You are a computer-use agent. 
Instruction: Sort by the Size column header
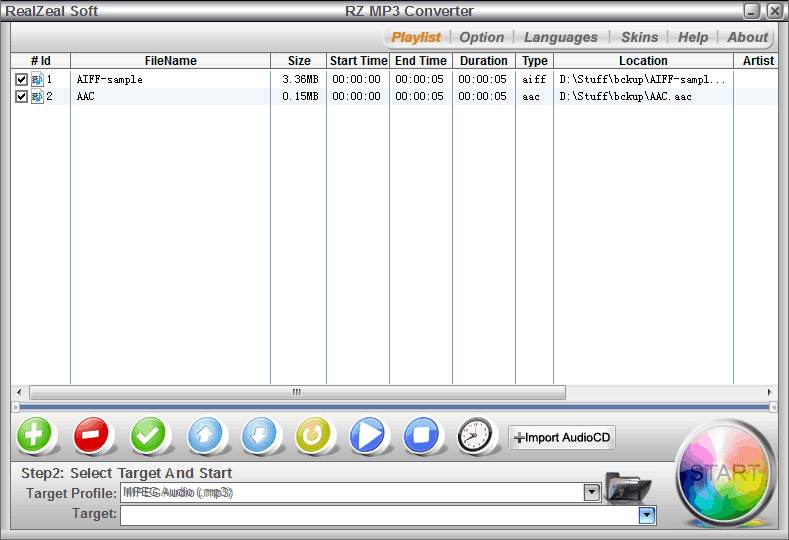click(x=299, y=61)
